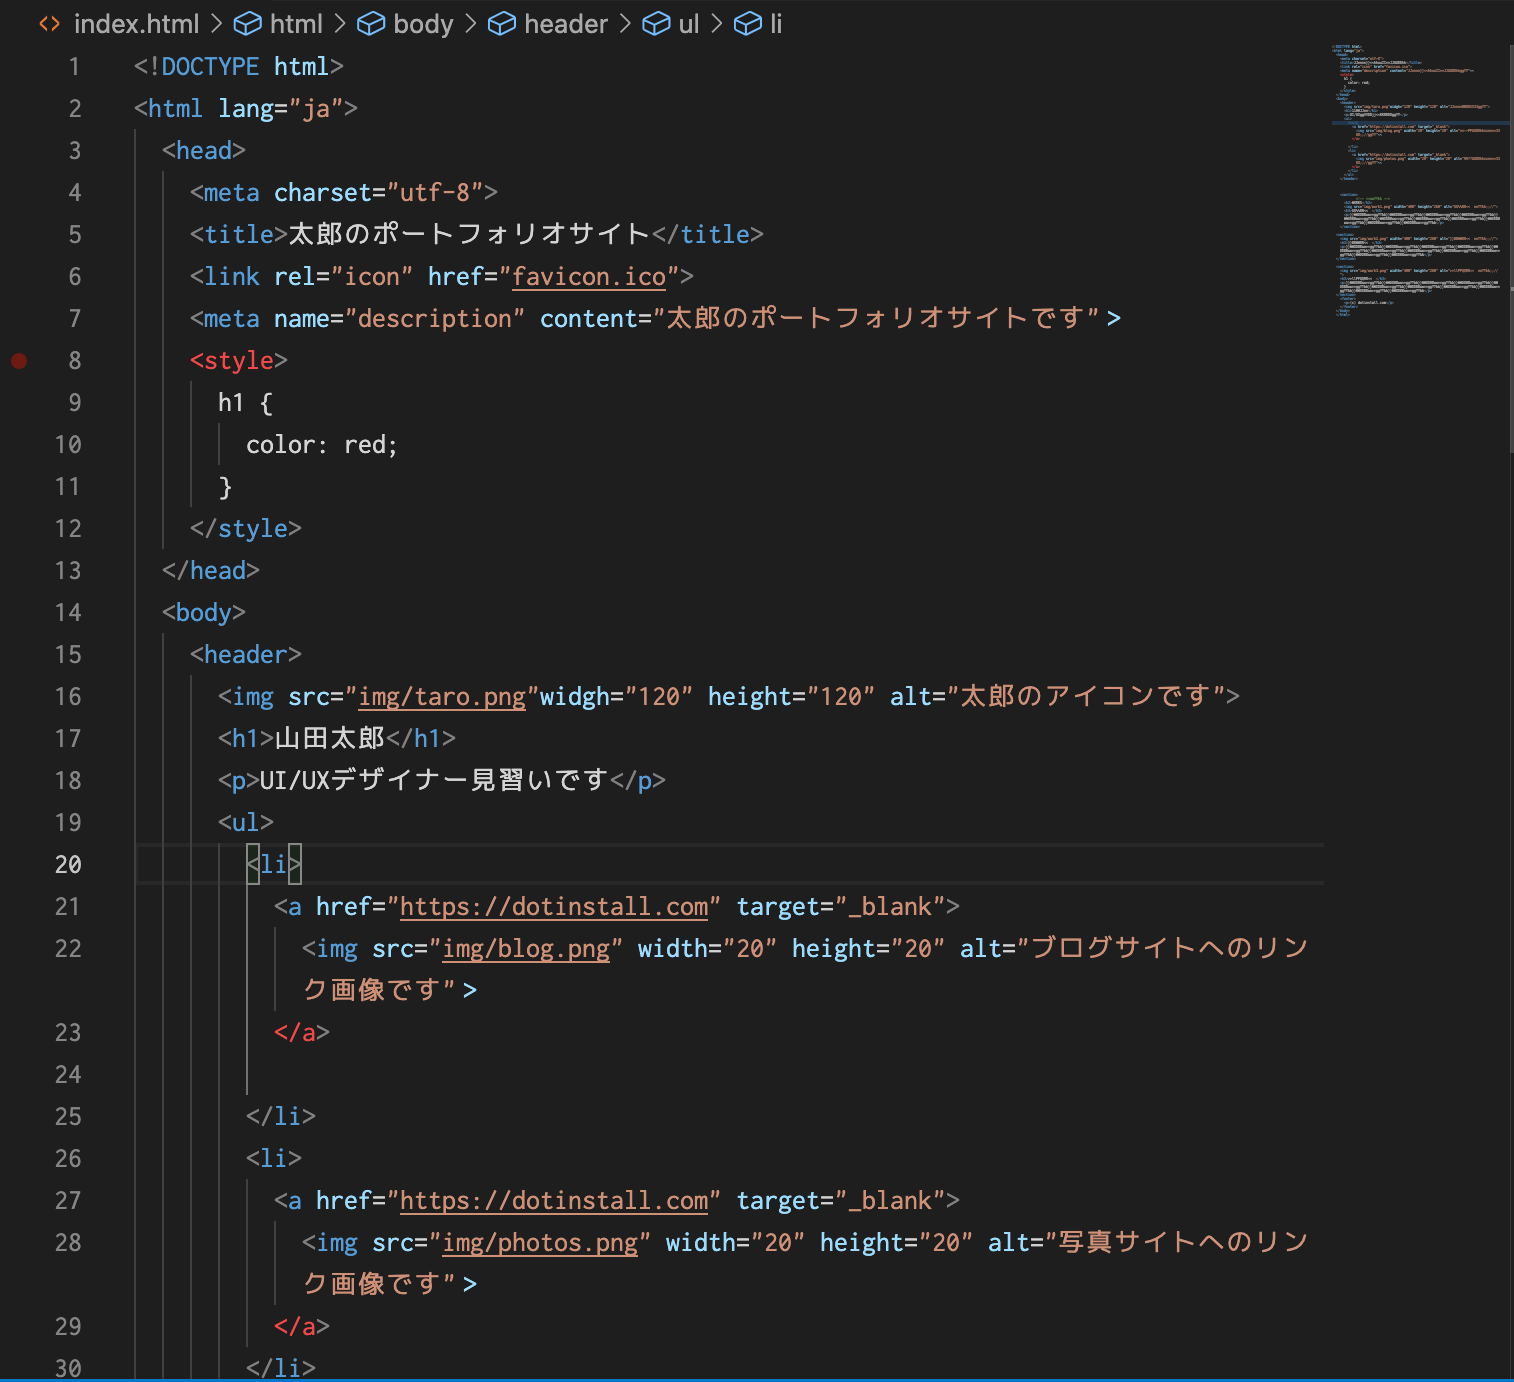This screenshot has width=1514, height=1382.
Task: Click the li element icon in the breadcrumbs
Action: (749, 23)
